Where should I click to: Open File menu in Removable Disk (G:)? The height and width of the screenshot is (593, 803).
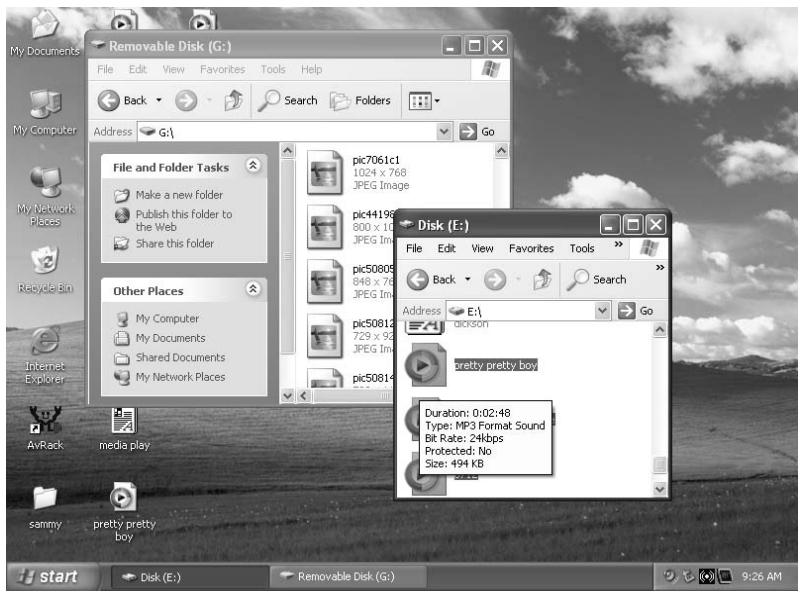pos(105,69)
